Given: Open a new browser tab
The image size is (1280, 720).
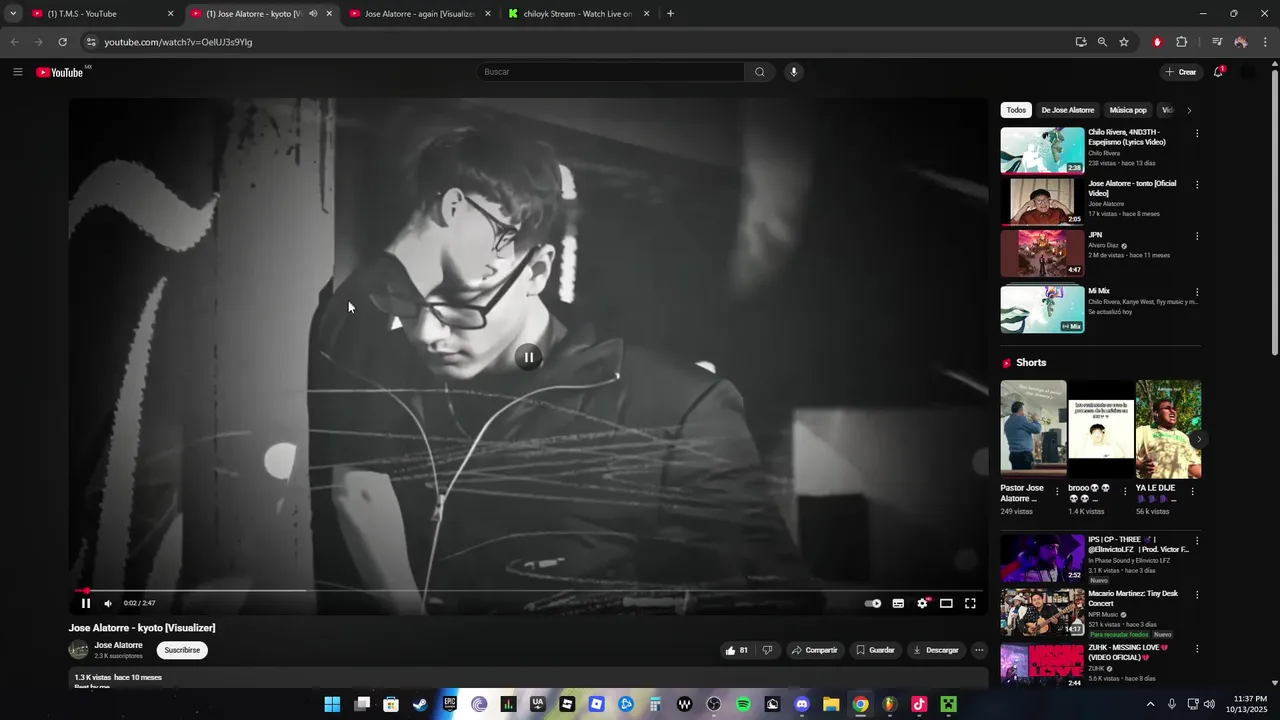Looking at the screenshot, I should point(670,14).
